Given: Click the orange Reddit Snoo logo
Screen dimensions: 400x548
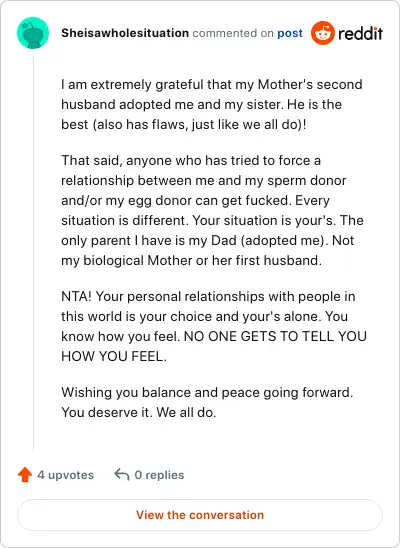Looking at the screenshot, I should 322,33.
